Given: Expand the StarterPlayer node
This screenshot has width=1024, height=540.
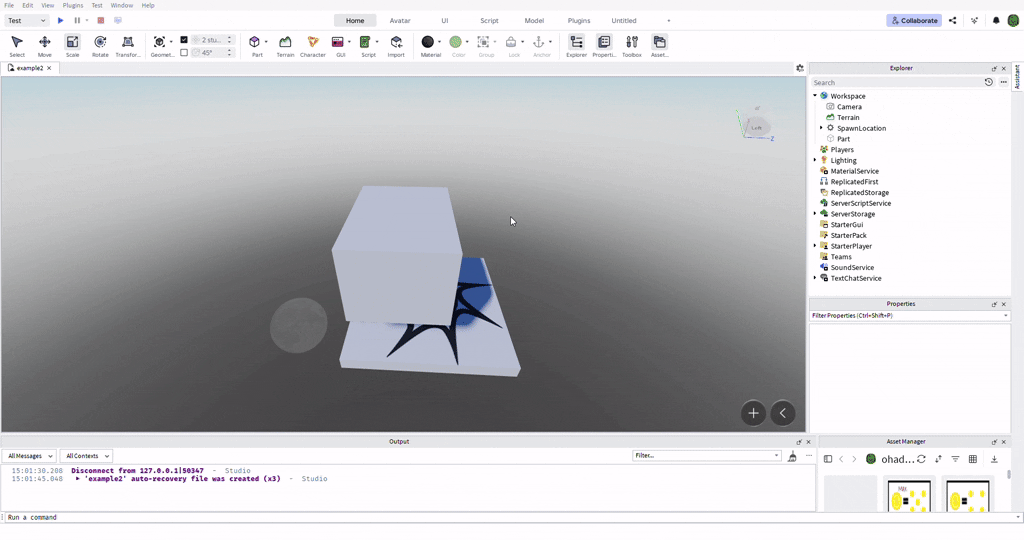Looking at the screenshot, I should pyautogui.click(x=815, y=246).
